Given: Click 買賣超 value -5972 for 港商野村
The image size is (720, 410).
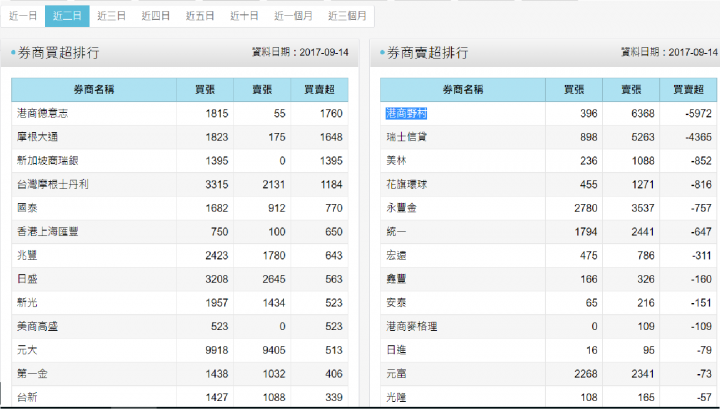Looking at the screenshot, I should coord(698,113).
